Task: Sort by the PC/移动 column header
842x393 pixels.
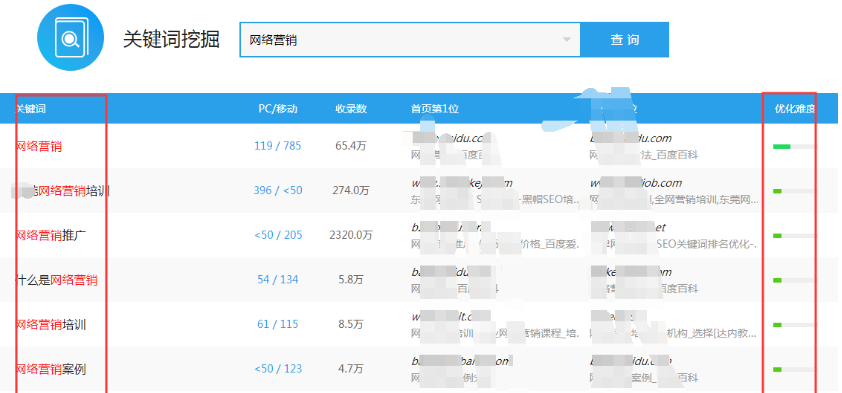Action: pyautogui.click(x=278, y=109)
